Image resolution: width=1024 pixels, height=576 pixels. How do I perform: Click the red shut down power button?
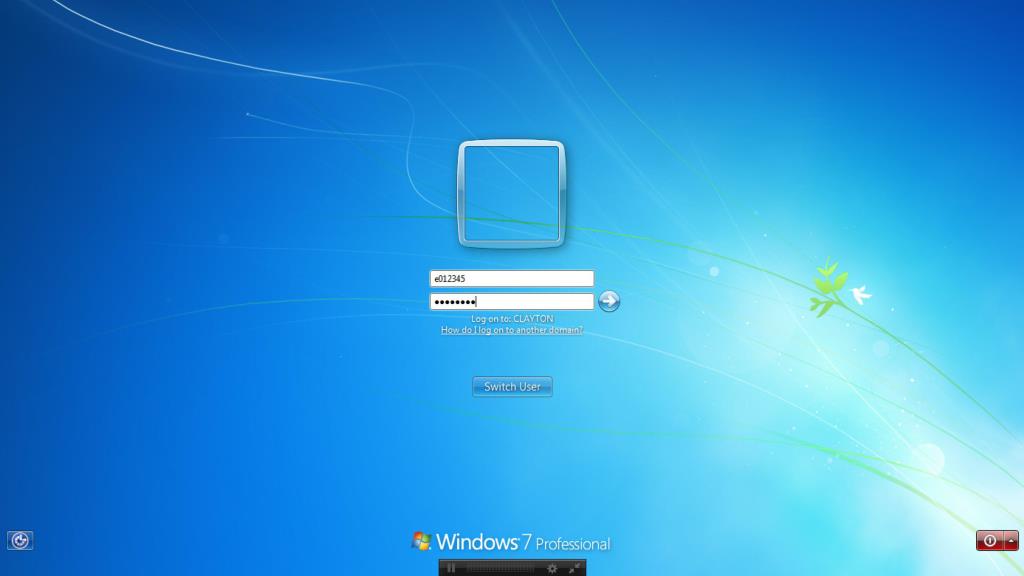[990, 540]
